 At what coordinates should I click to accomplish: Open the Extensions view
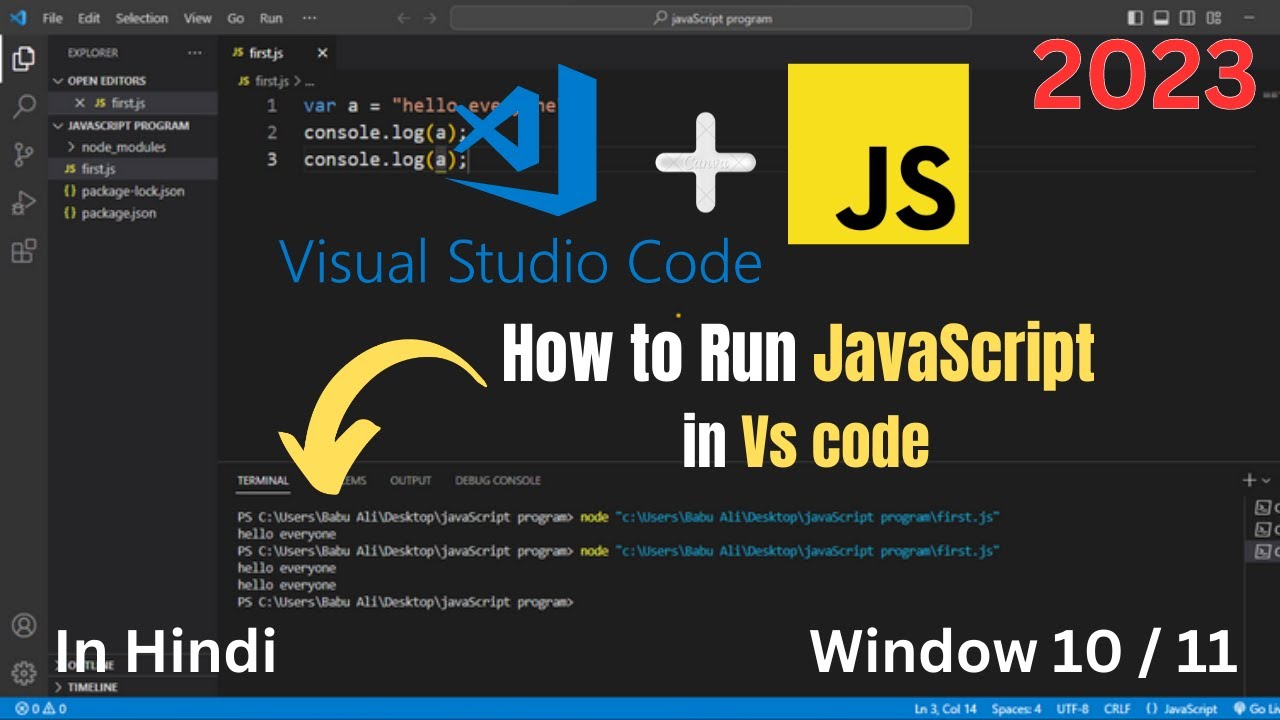[x=23, y=251]
